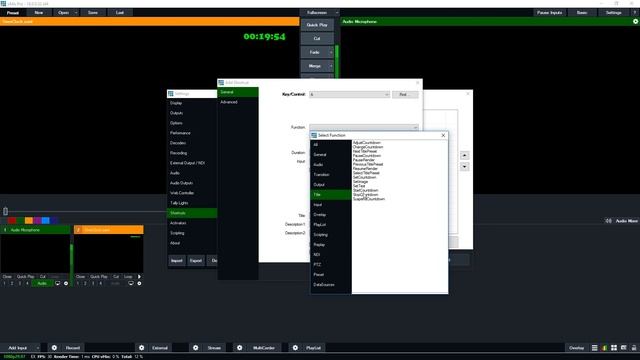Viewport: 640px width, 360px height.
Task: Click the Audio Mixer icon on the right
Action: (x=609, y=221)
